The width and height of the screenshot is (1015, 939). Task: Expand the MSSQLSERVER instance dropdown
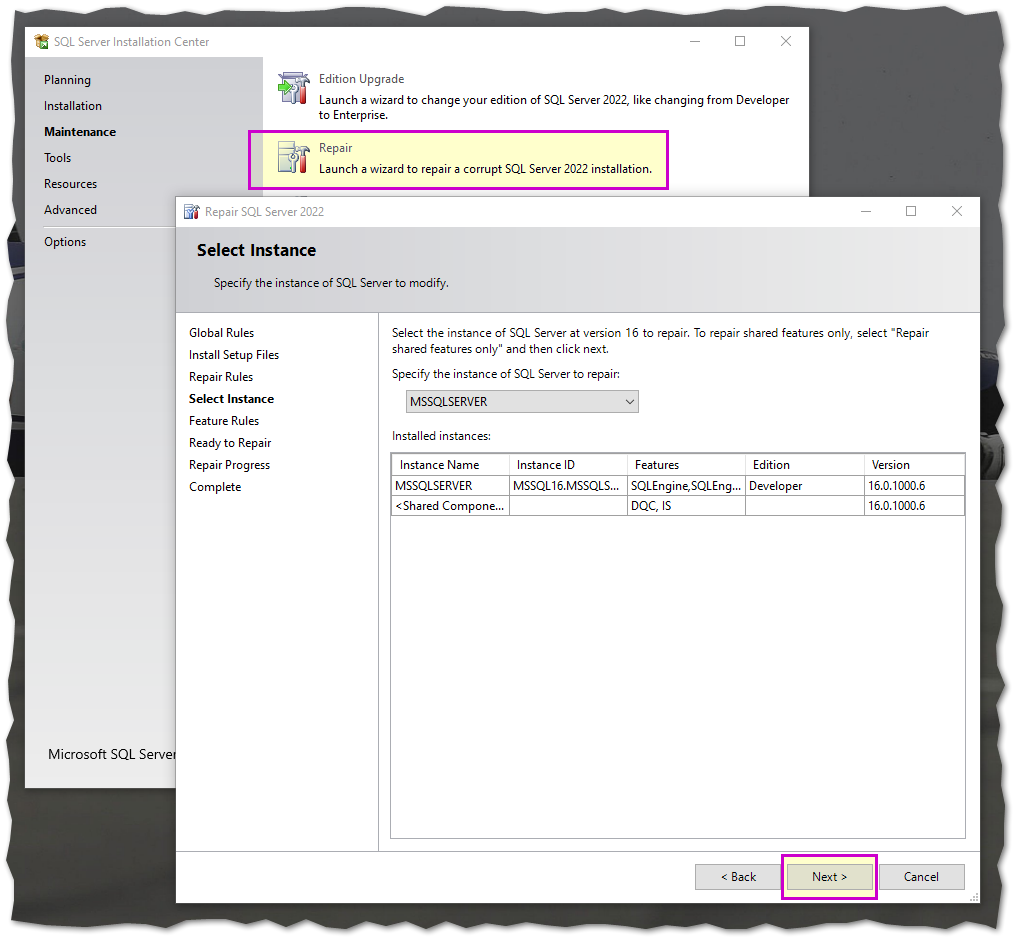(522, 402)
